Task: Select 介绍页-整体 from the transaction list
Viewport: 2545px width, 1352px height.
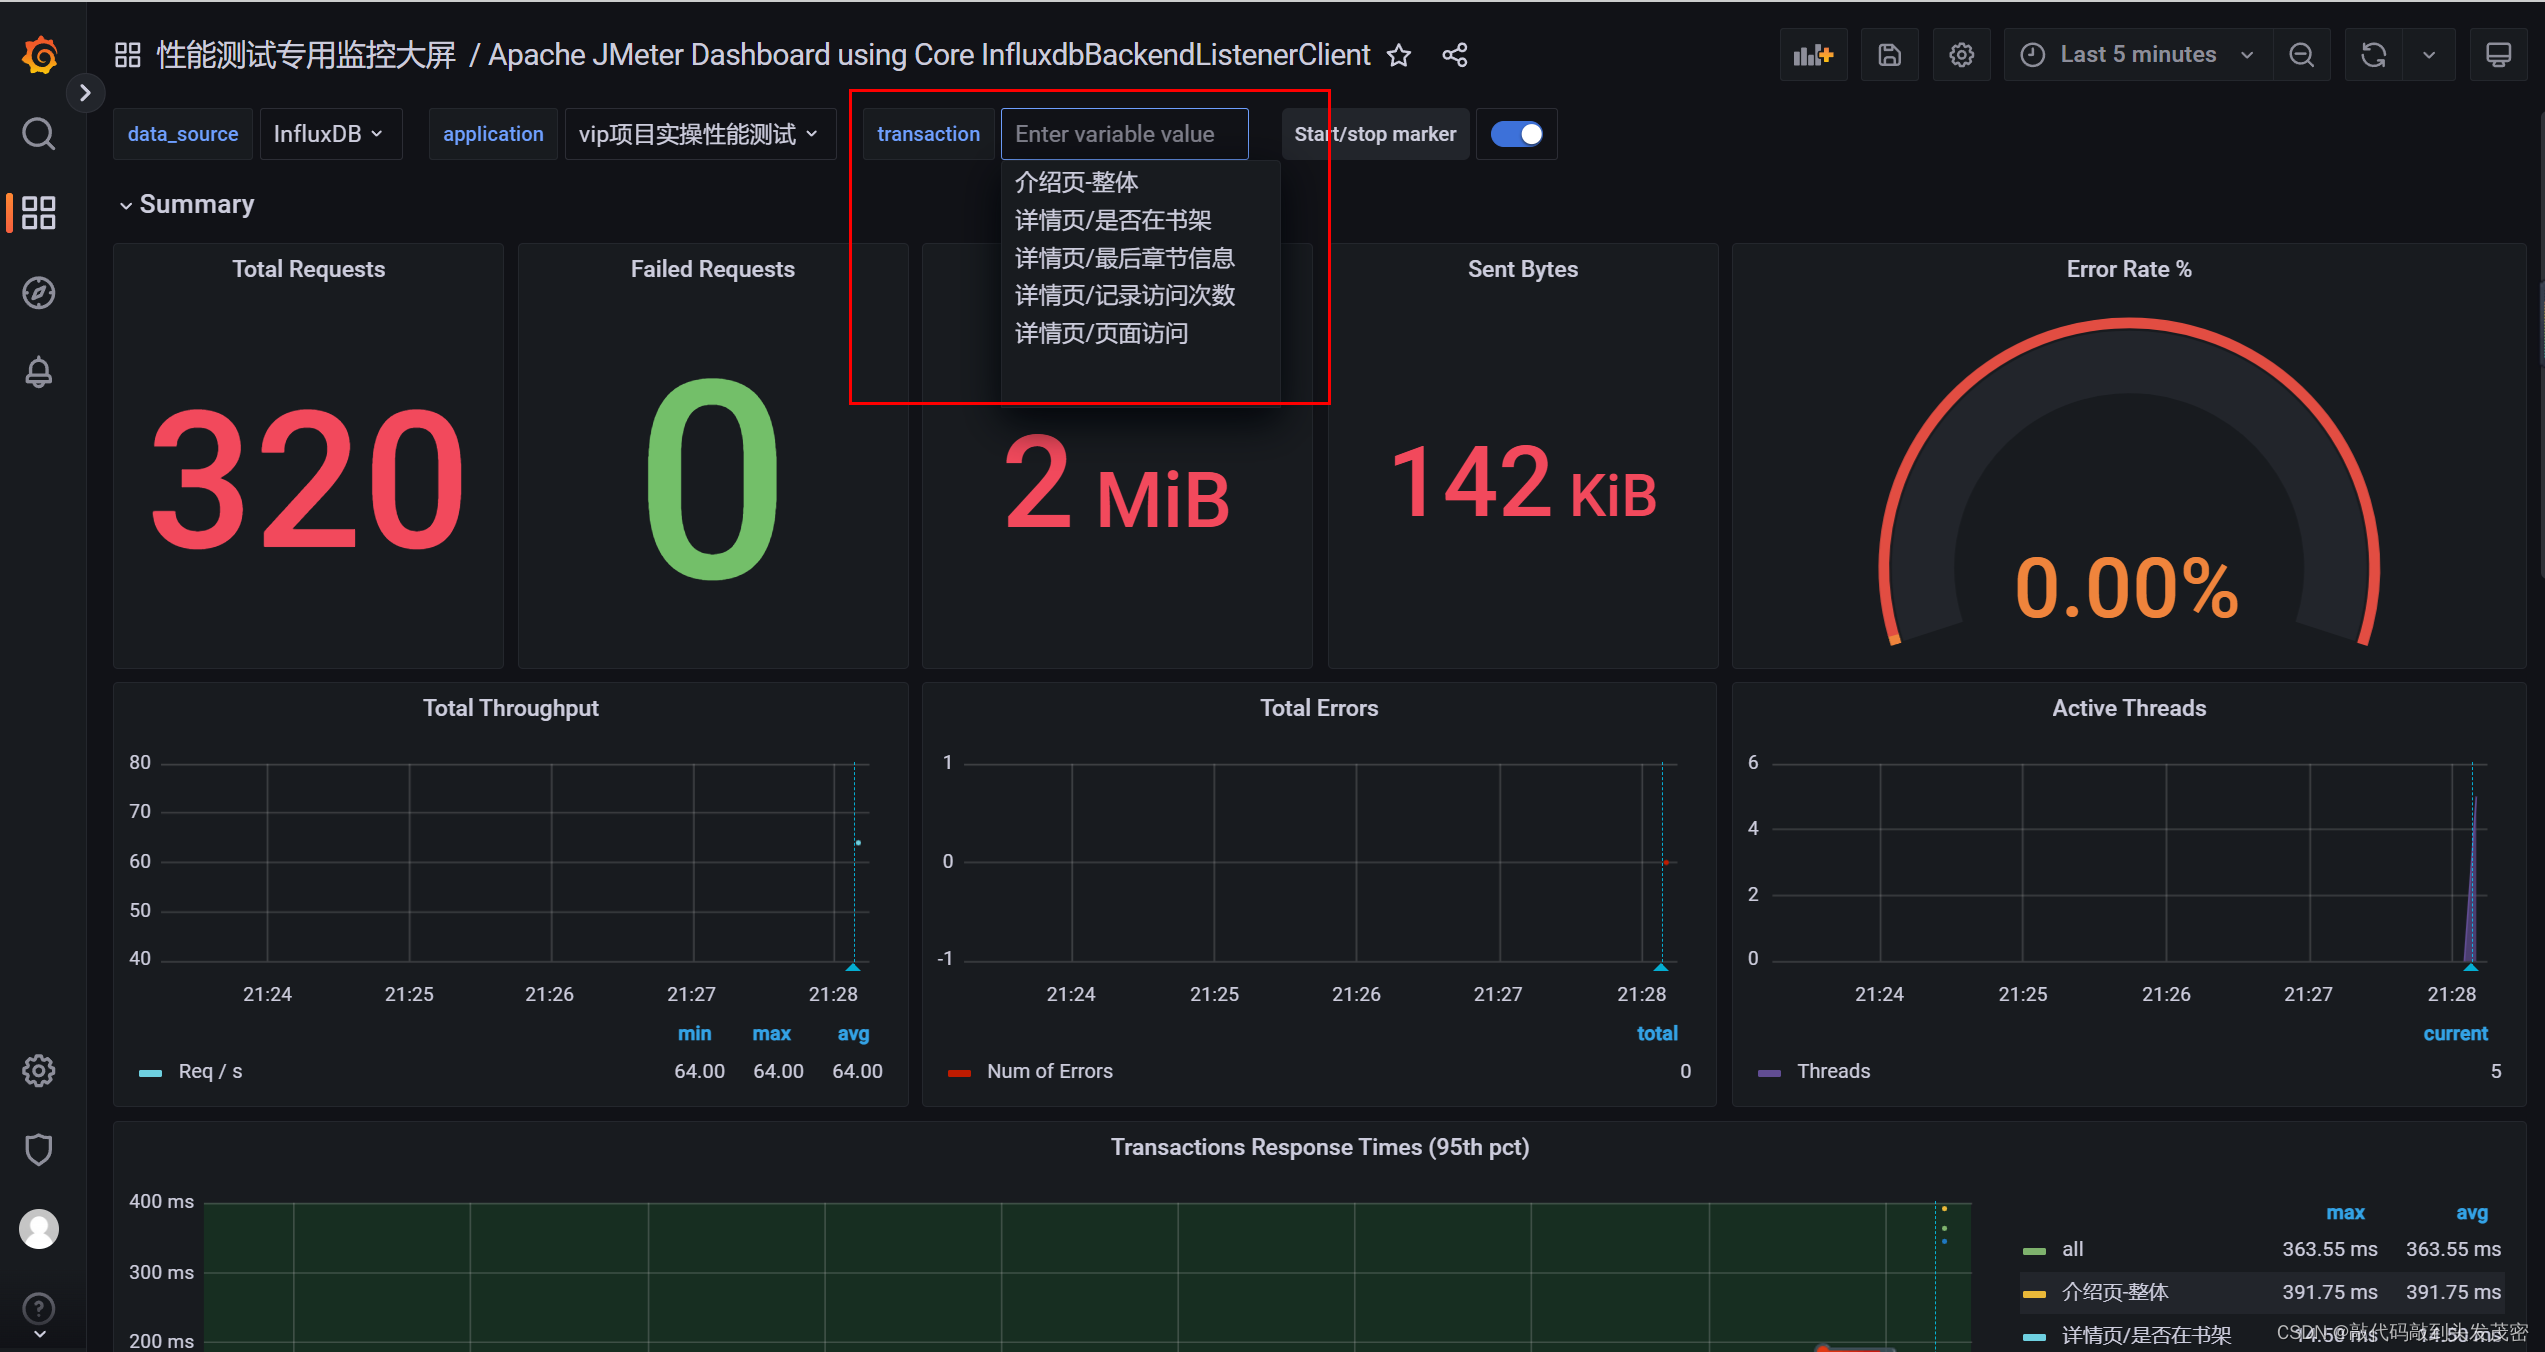Action: [1077, 182]
